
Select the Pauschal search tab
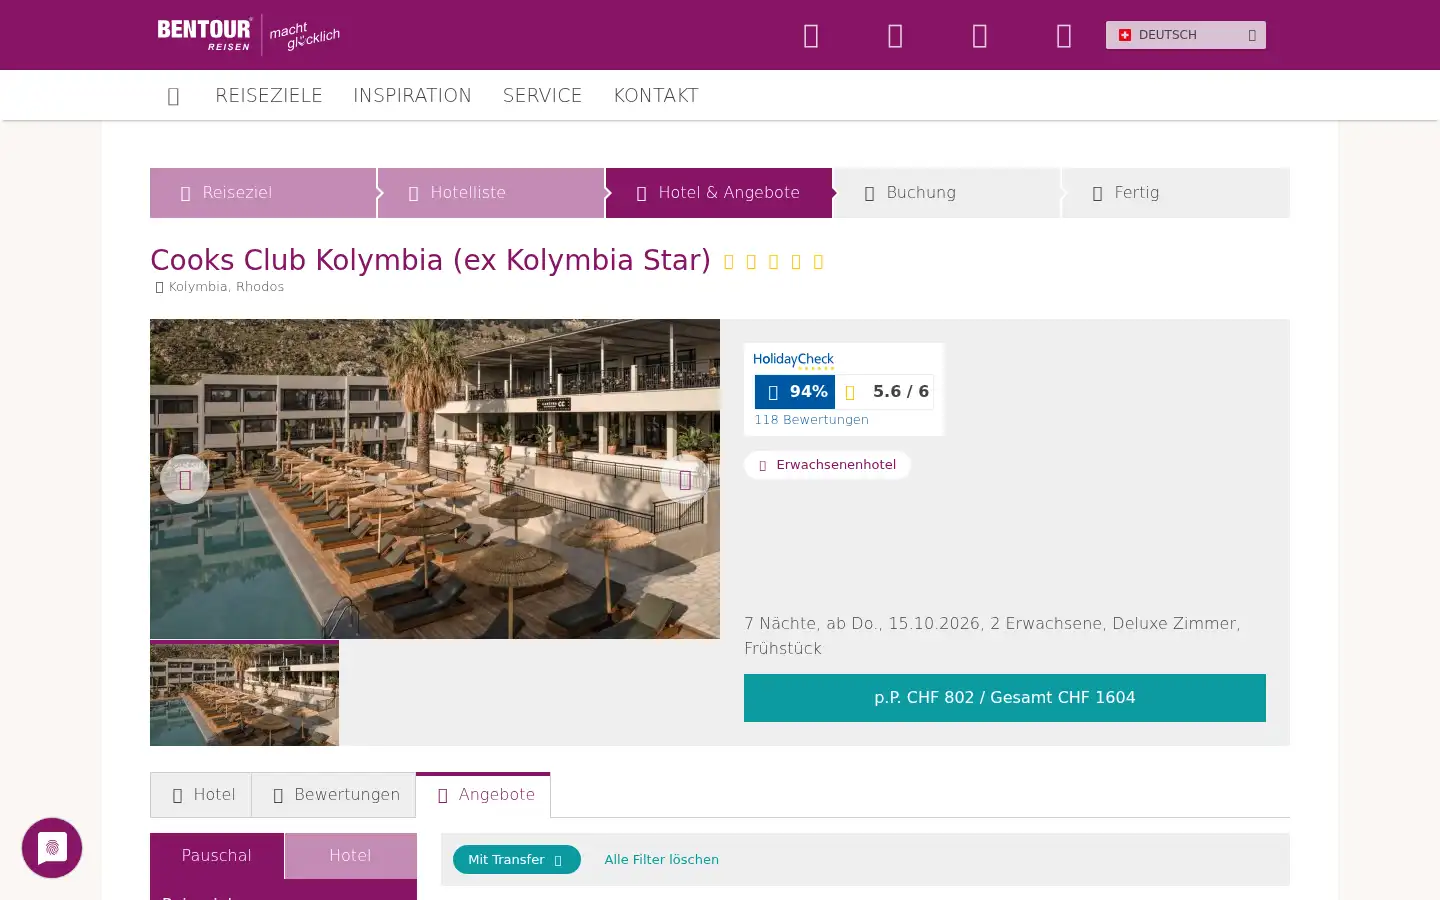(x=217, y=856)
